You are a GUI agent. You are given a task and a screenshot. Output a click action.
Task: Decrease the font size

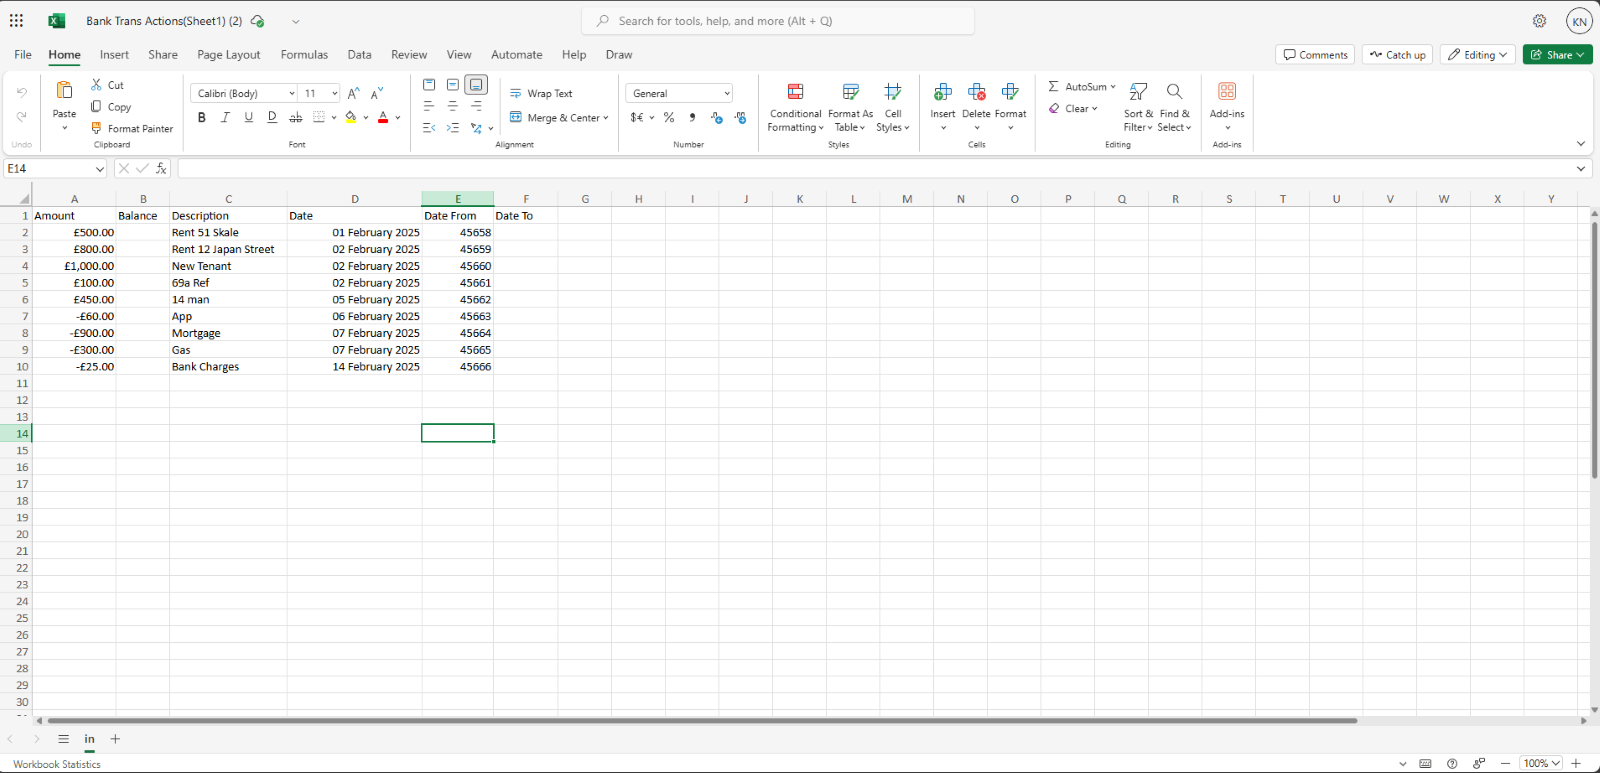(377, 93)
